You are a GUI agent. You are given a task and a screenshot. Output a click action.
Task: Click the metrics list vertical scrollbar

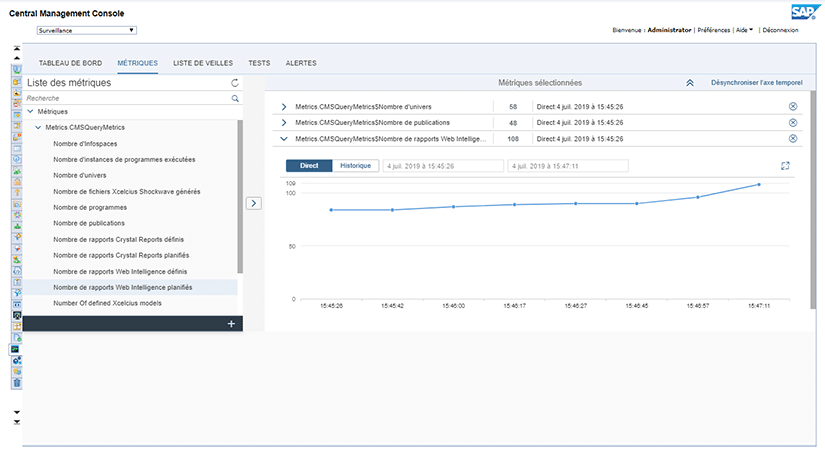[x=240, y=197]
